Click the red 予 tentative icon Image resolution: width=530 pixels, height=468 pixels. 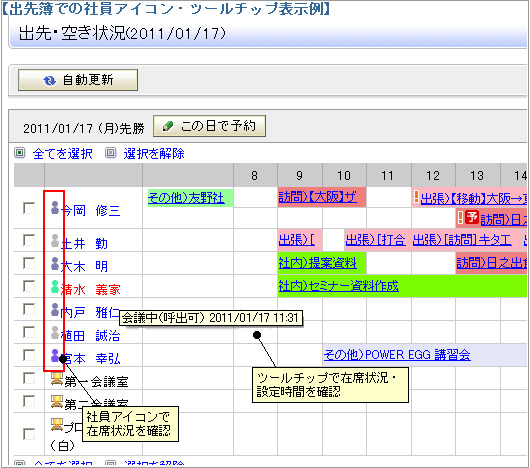click(x=472, y=217)
